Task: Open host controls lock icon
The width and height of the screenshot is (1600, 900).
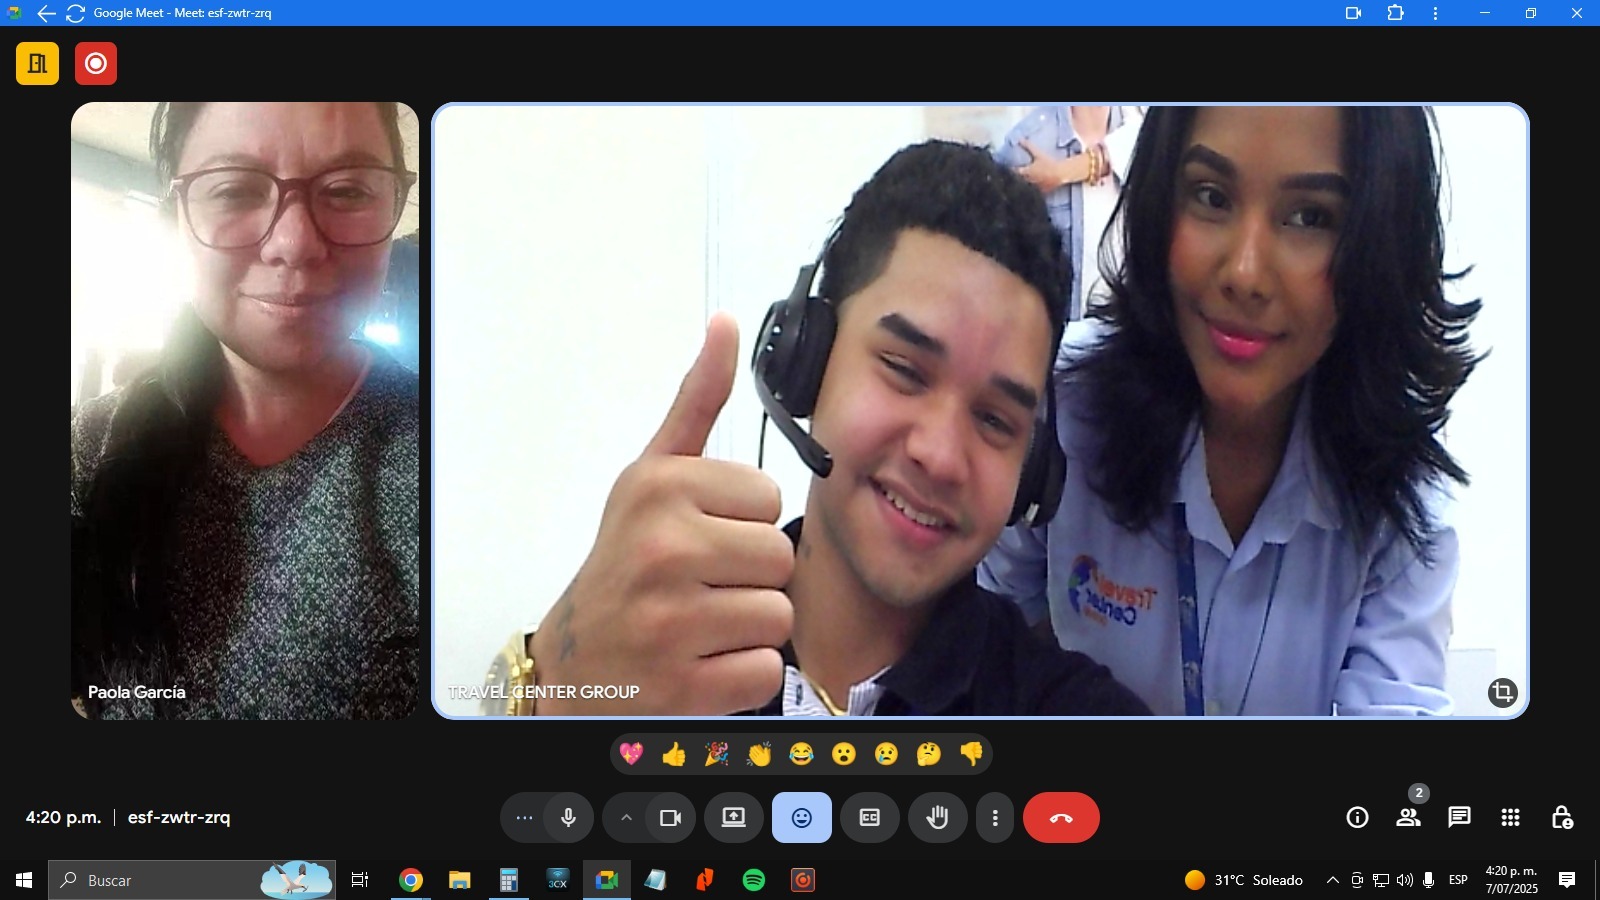Action: click(x=1561, y=818)
